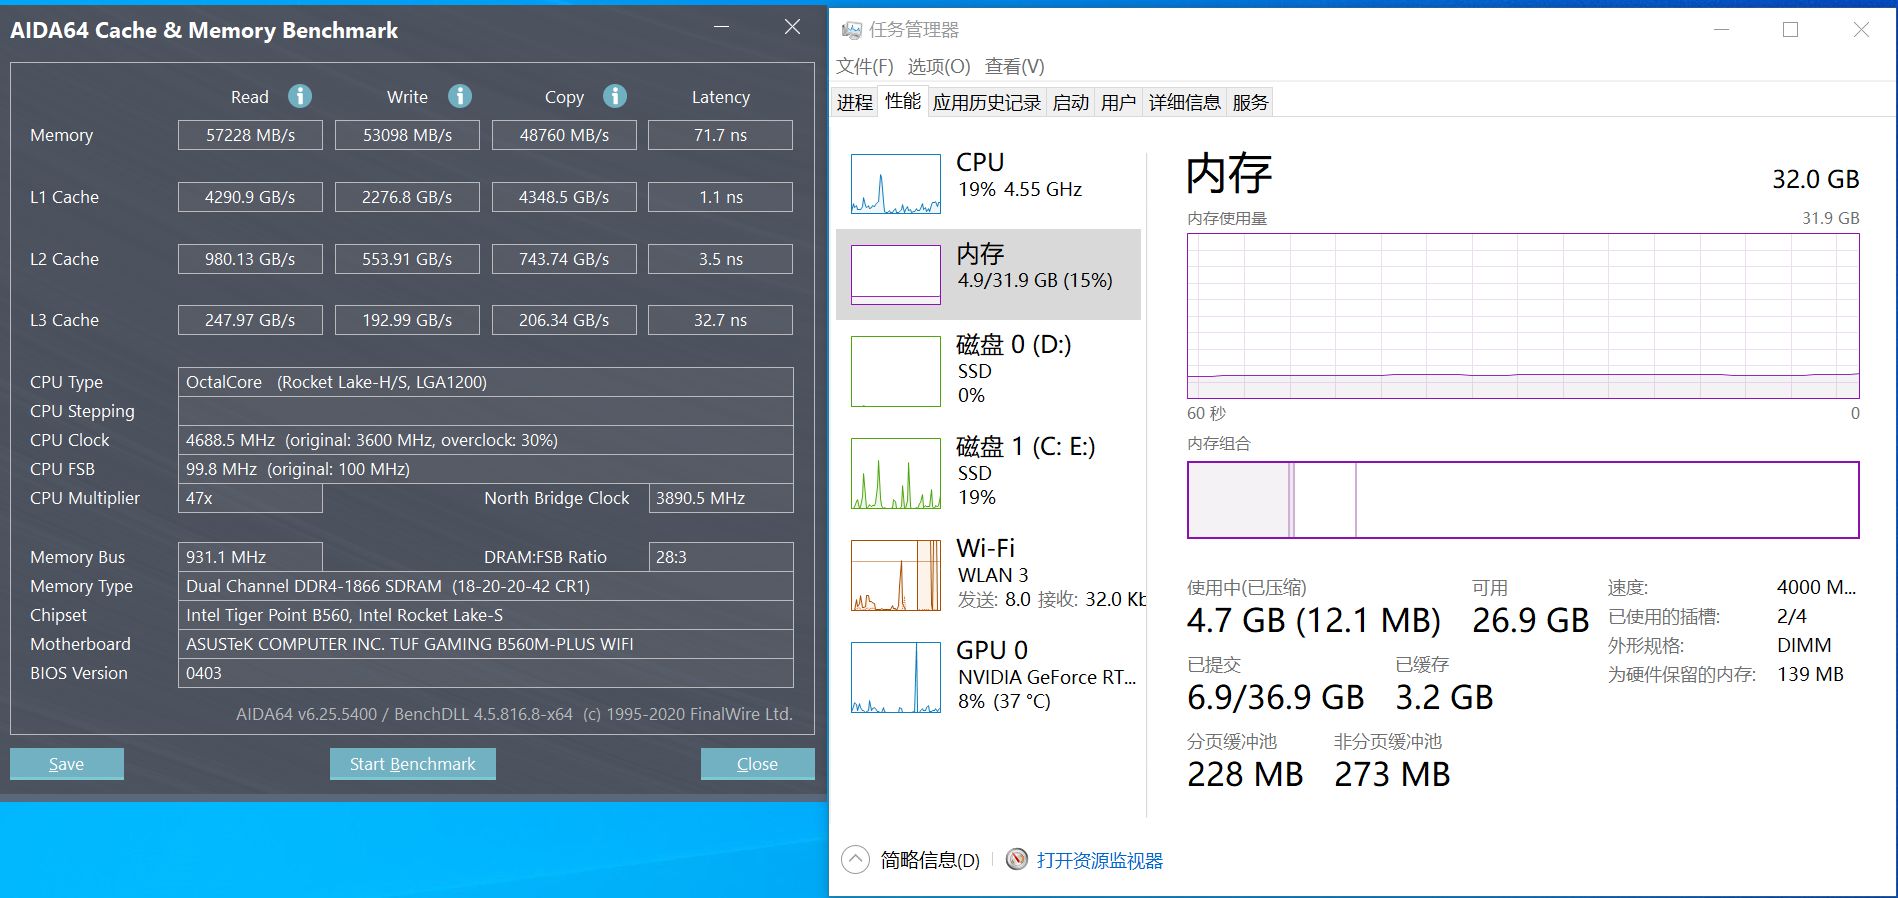Click the 打开资源监视器 link

tap(1100, 860)
